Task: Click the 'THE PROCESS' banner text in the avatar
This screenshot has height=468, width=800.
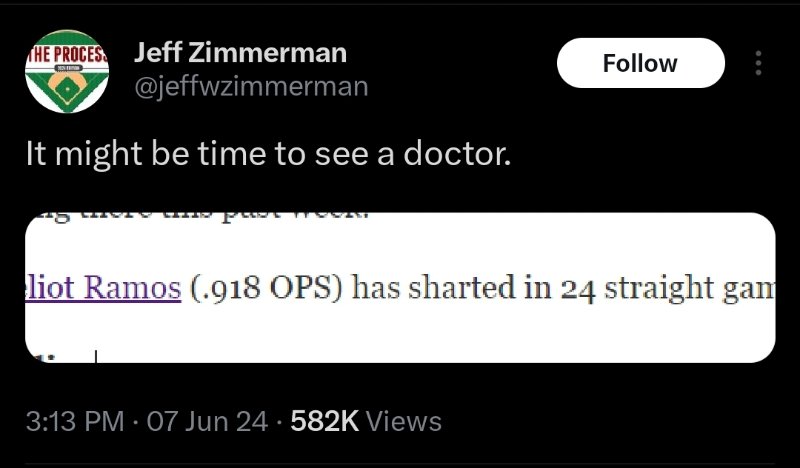Action: point(66,50)
